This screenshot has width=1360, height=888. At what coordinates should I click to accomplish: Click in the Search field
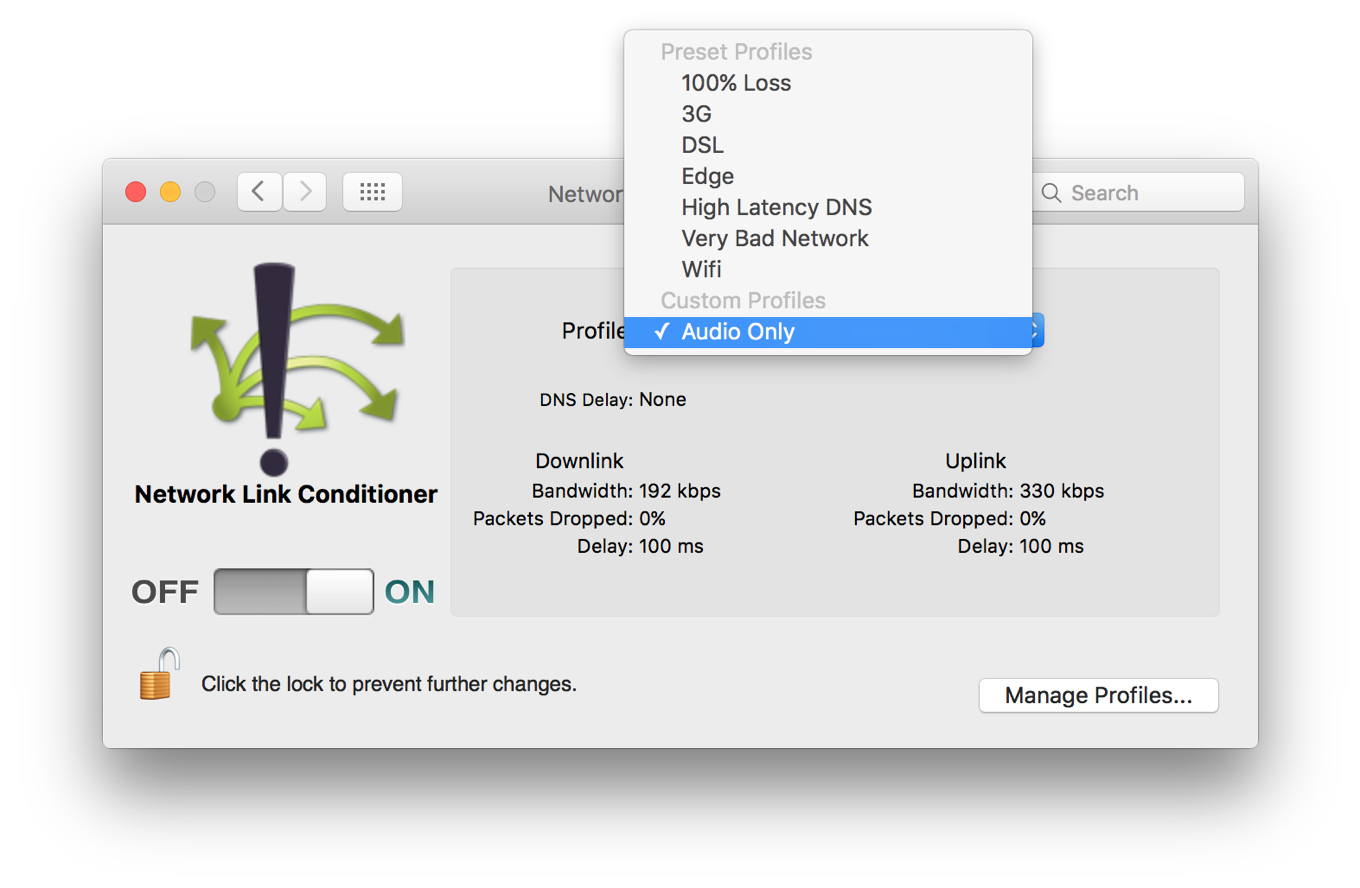point(1150,193)
